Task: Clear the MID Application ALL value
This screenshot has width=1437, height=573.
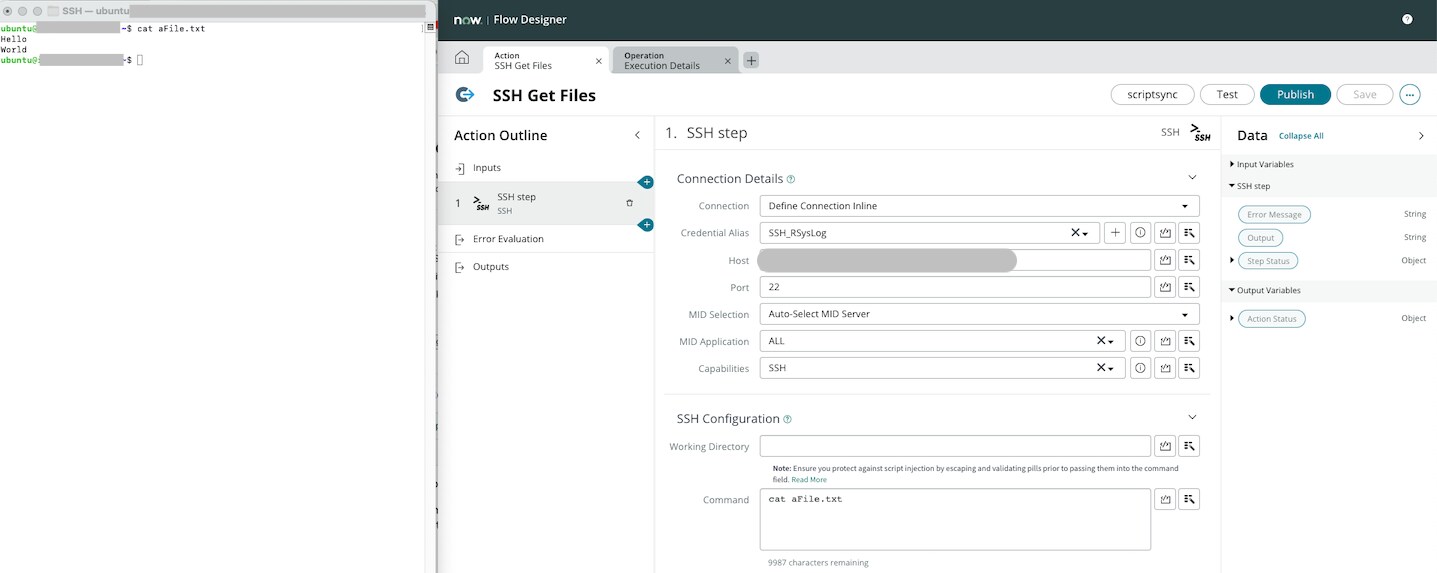Action: click(1101, 341)
